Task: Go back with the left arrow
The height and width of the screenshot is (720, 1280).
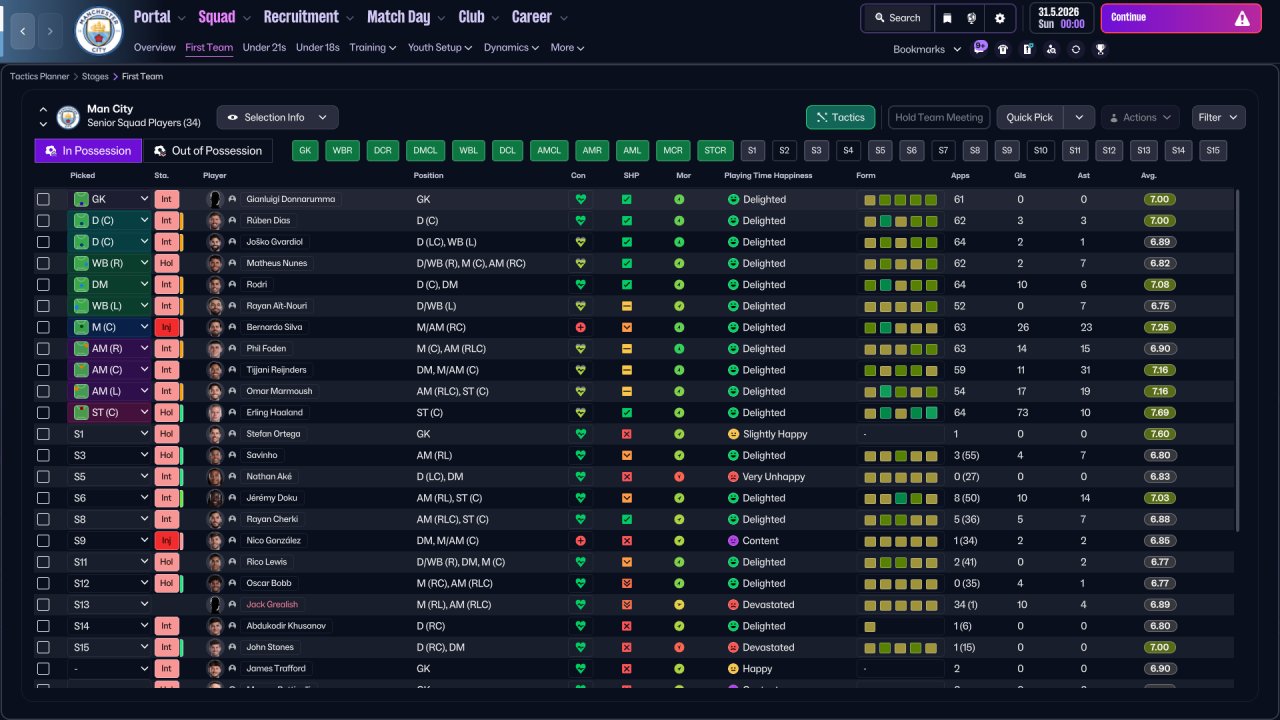Action: coord(23,31)
